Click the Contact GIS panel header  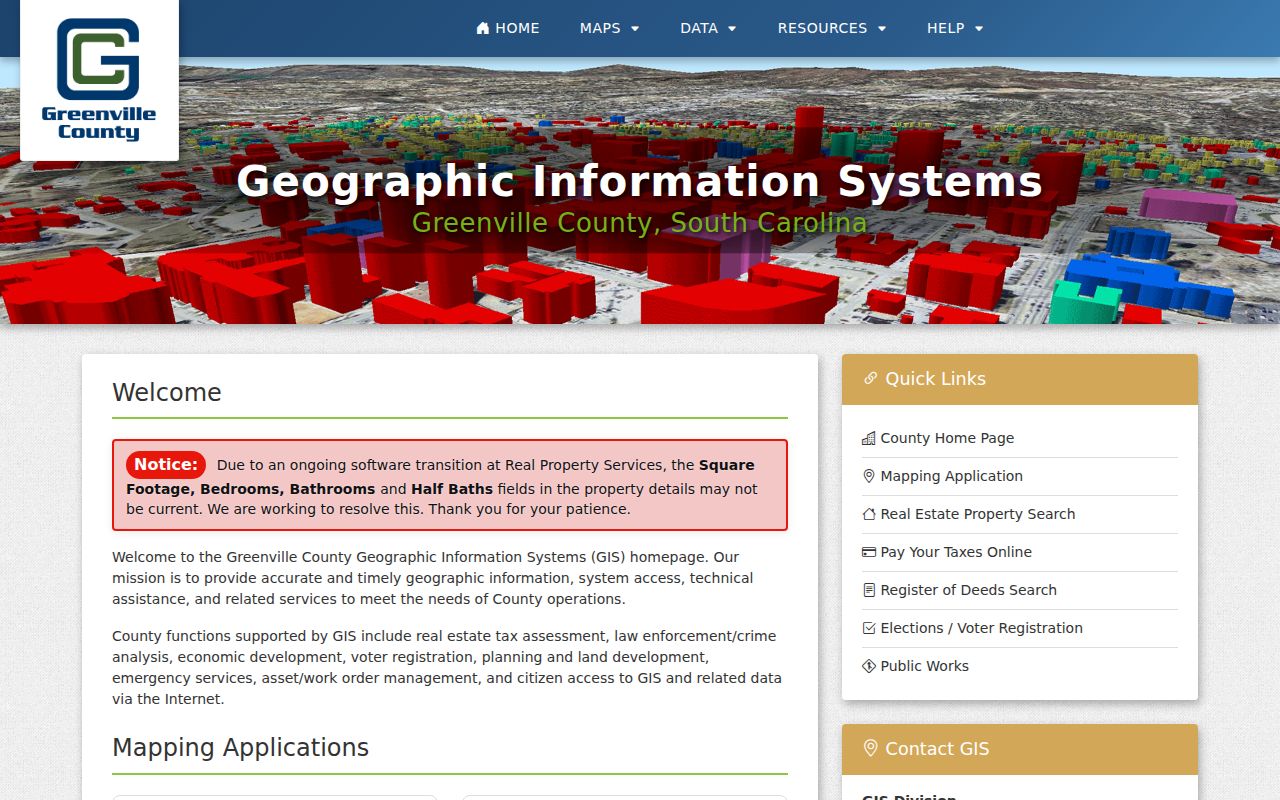coord(1020,749)
